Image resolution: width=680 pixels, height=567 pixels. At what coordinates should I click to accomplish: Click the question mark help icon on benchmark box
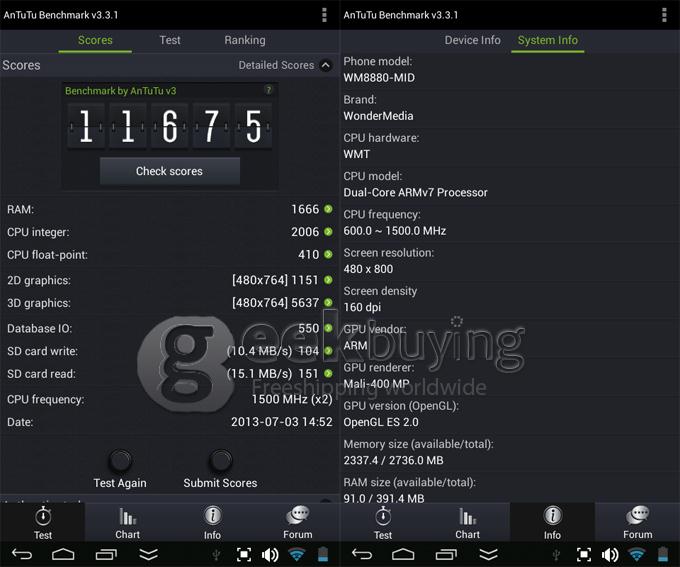point(268,90)
